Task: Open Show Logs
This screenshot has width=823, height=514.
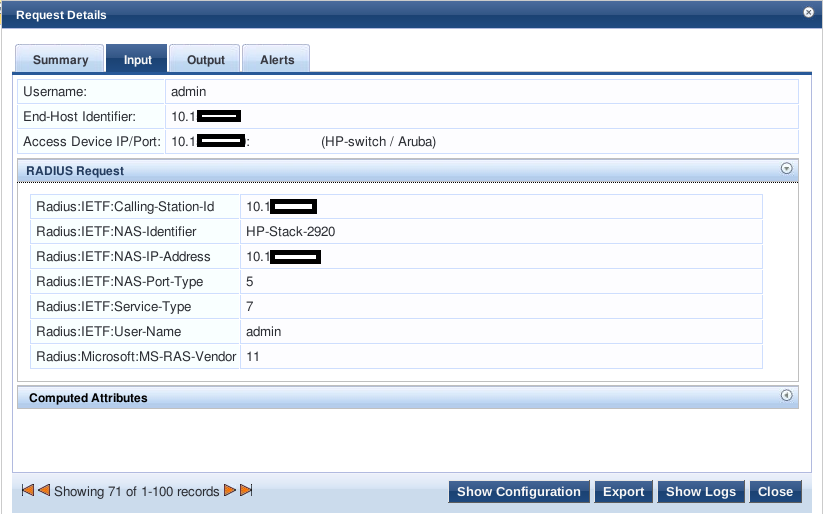Action: coord(701,491)
